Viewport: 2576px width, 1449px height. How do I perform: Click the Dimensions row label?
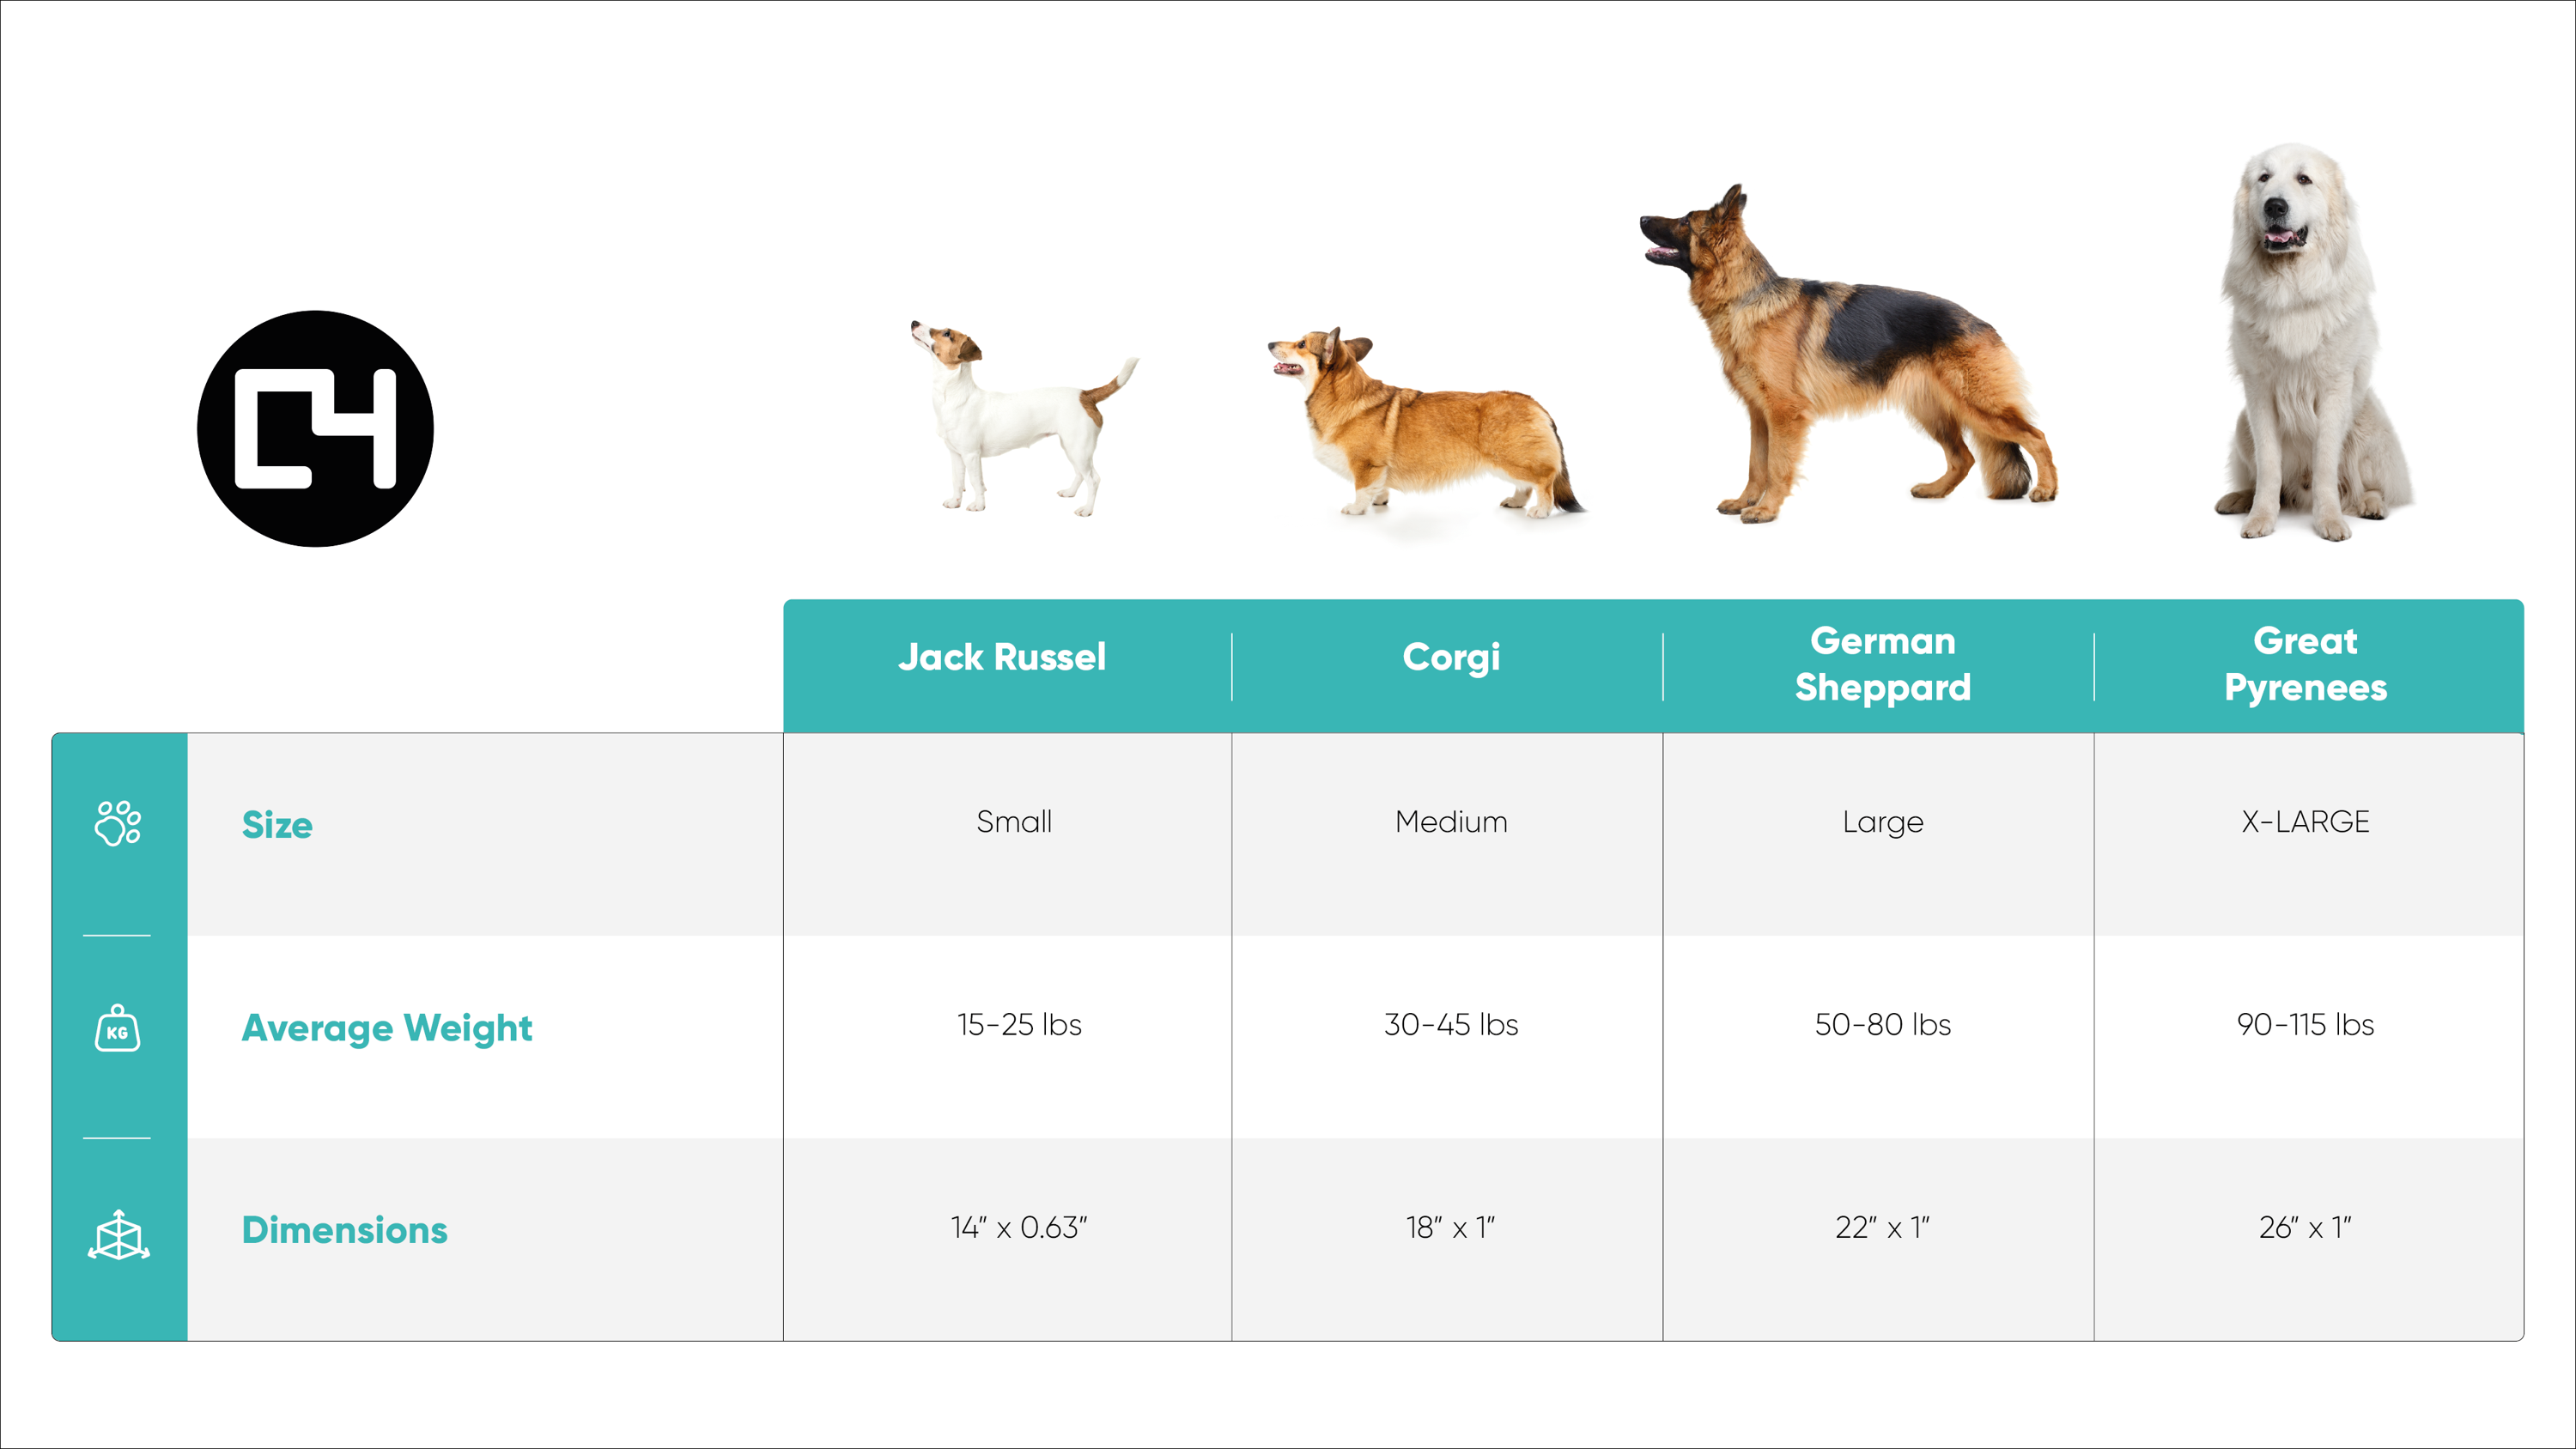point(345,1230)
